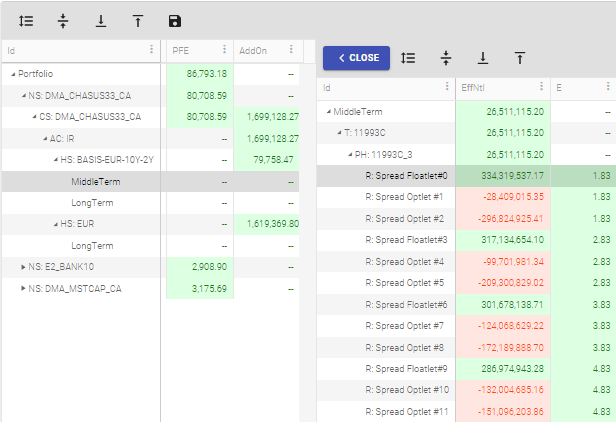The width and height of the screenshot is (616, 422).
Task: Click PFE value 86,793.18
Action: click(207, 74)
